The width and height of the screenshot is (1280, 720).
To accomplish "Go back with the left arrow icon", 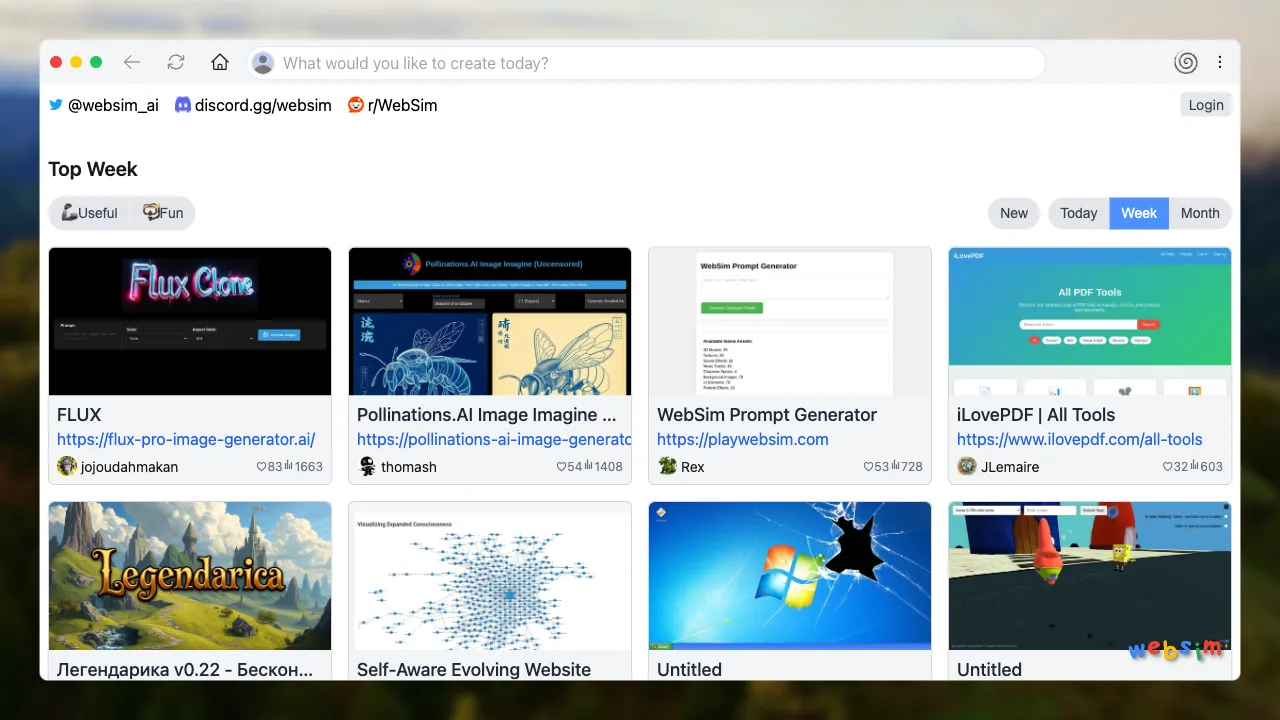I will click(132, 62).
